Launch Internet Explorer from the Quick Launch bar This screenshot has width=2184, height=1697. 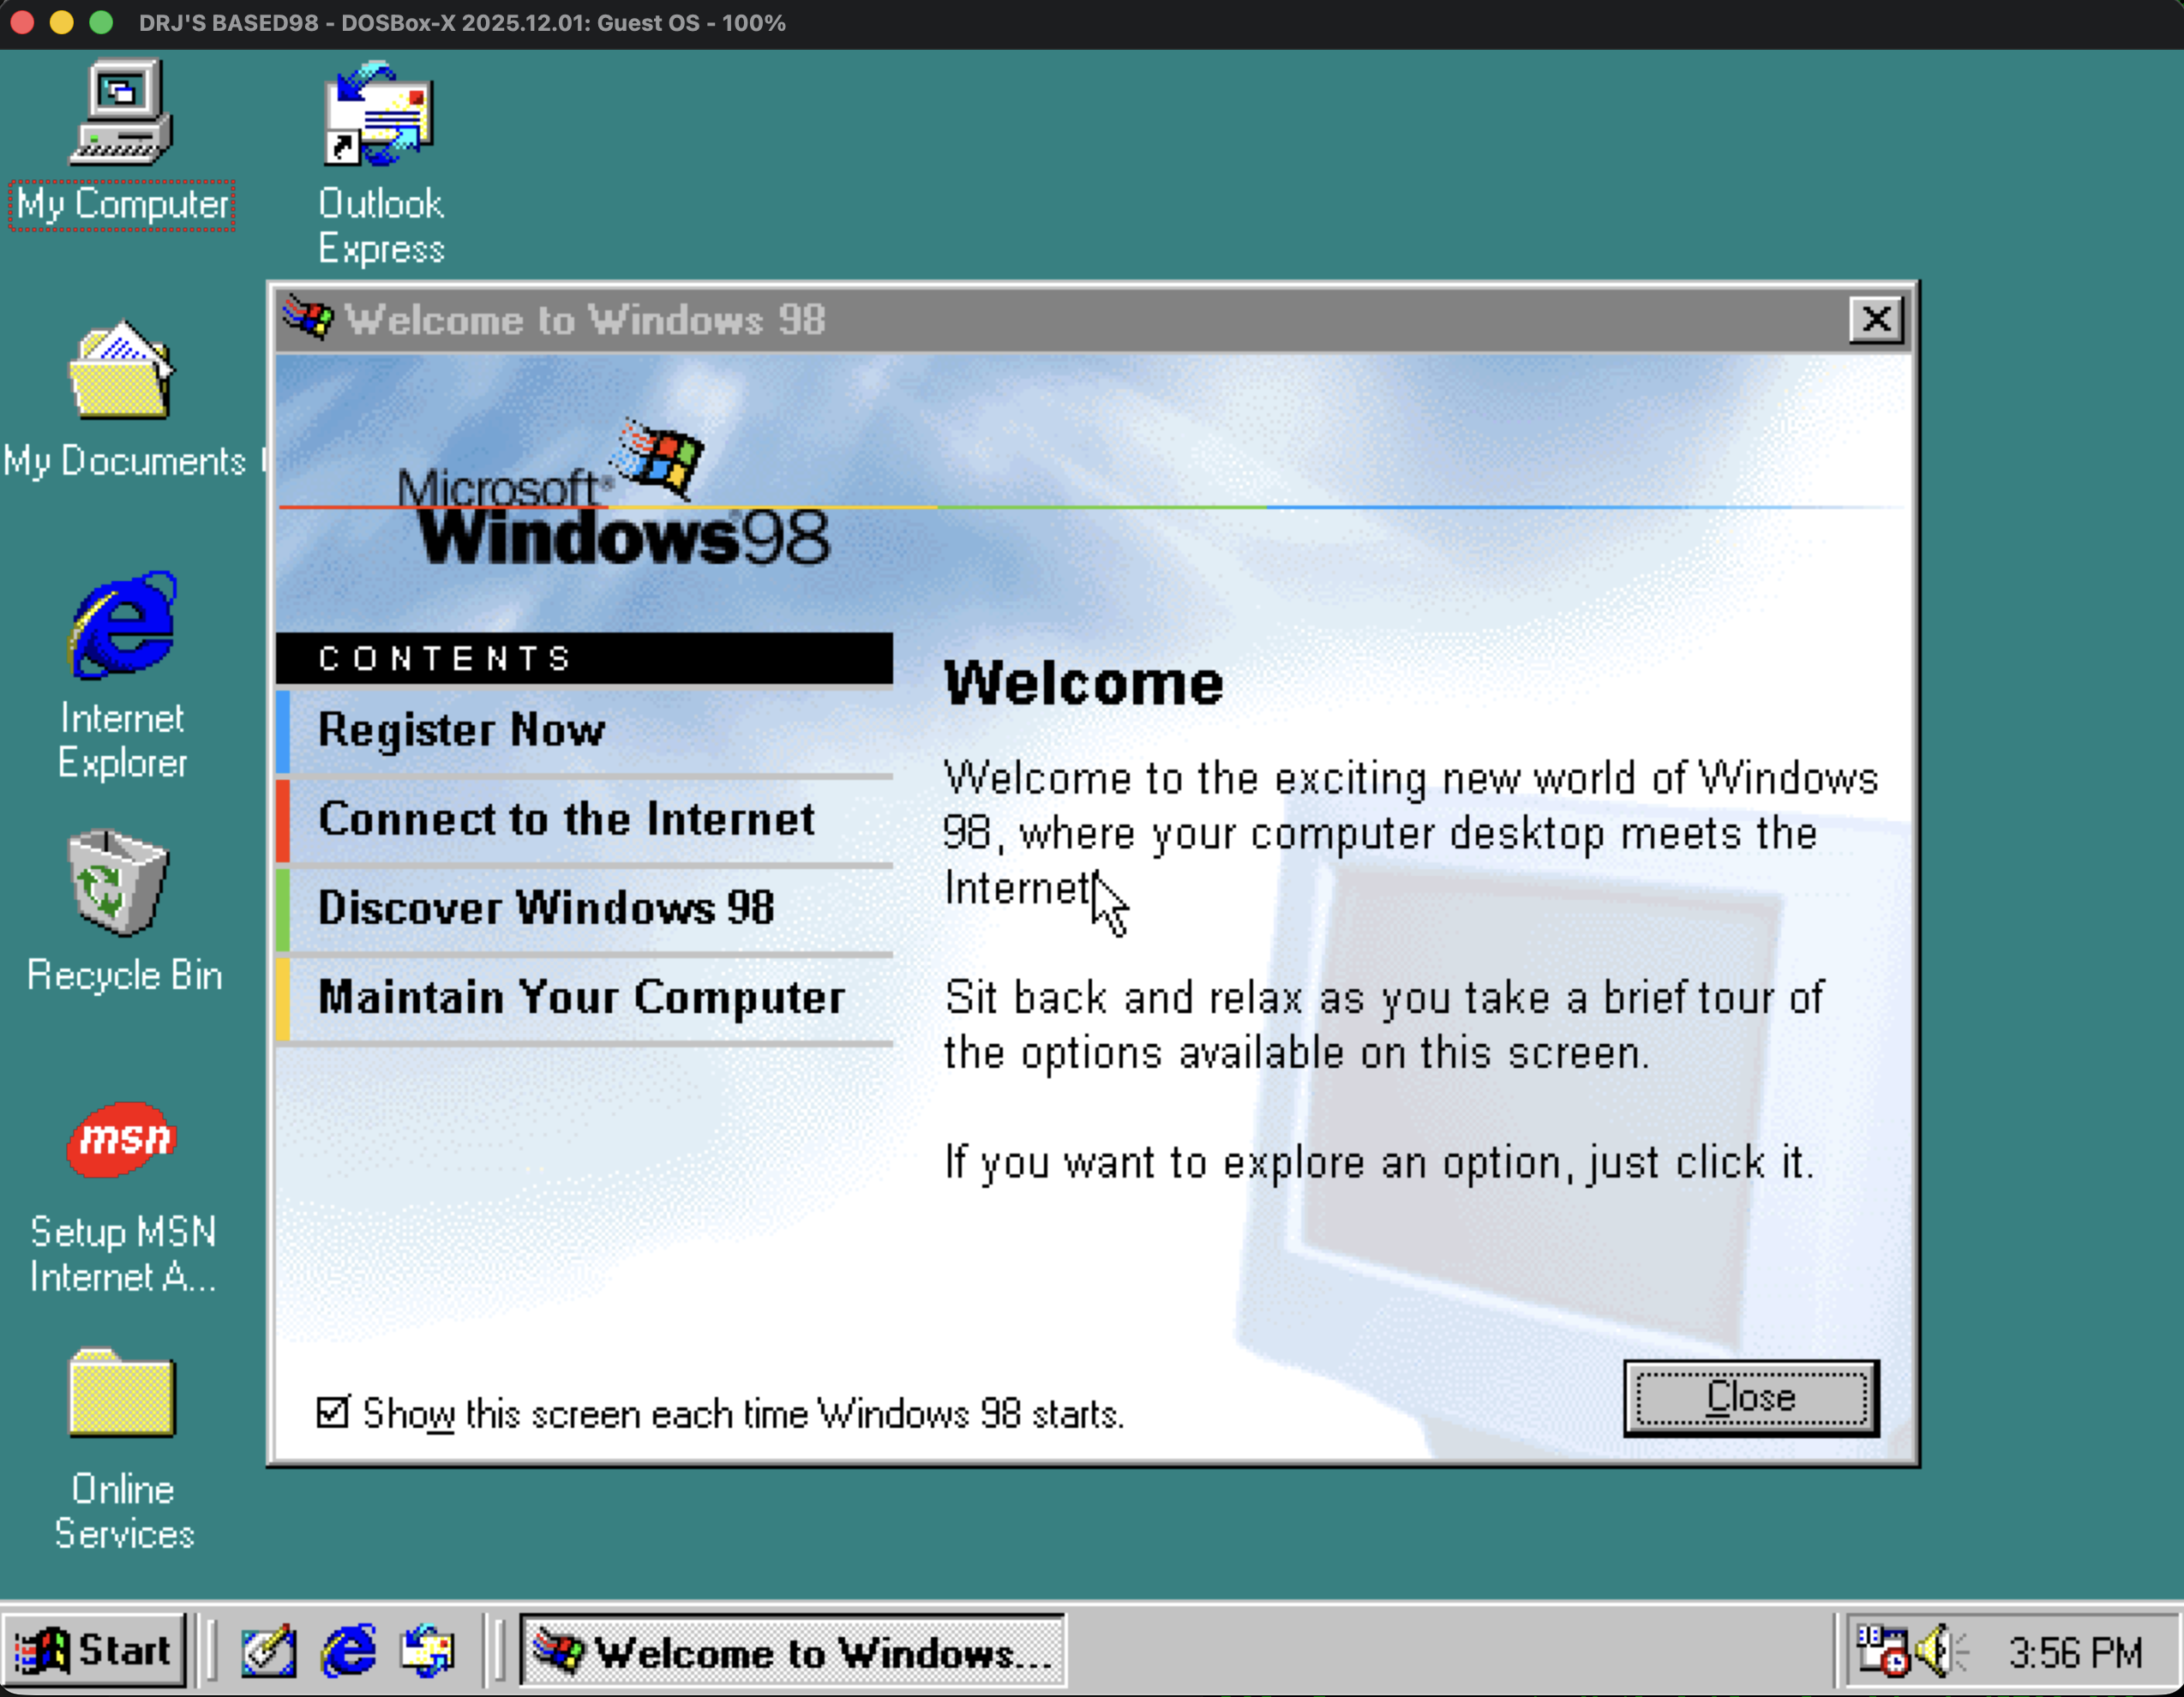(348, 1652)
